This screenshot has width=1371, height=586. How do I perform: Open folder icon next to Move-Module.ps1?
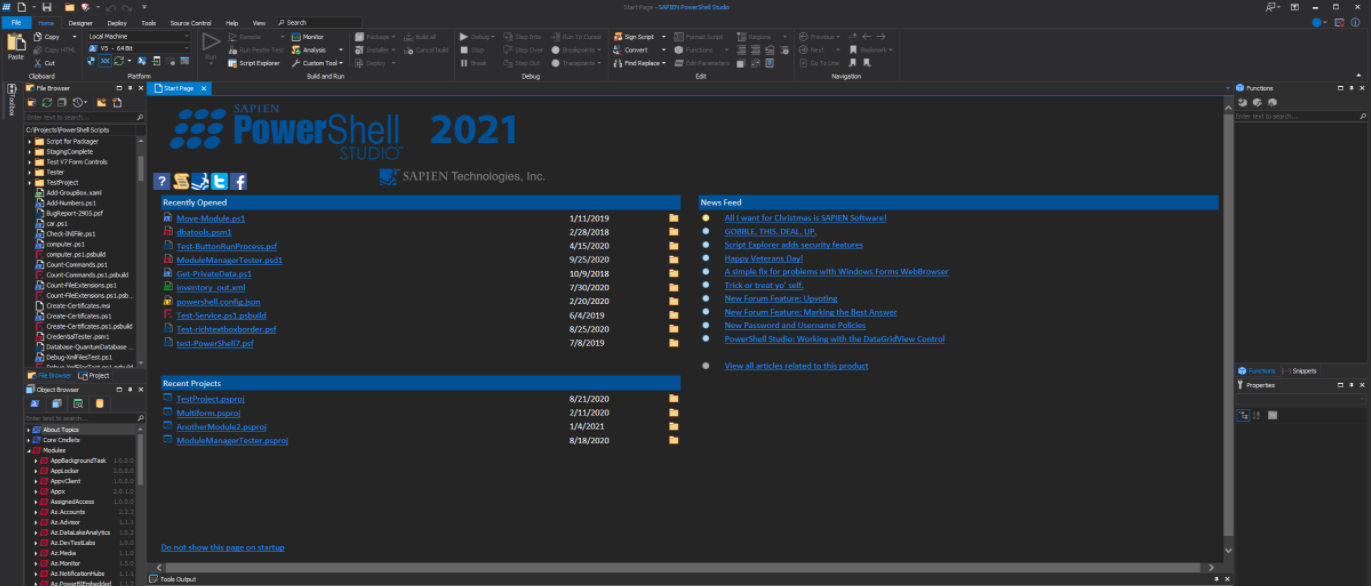pos(674,218)
